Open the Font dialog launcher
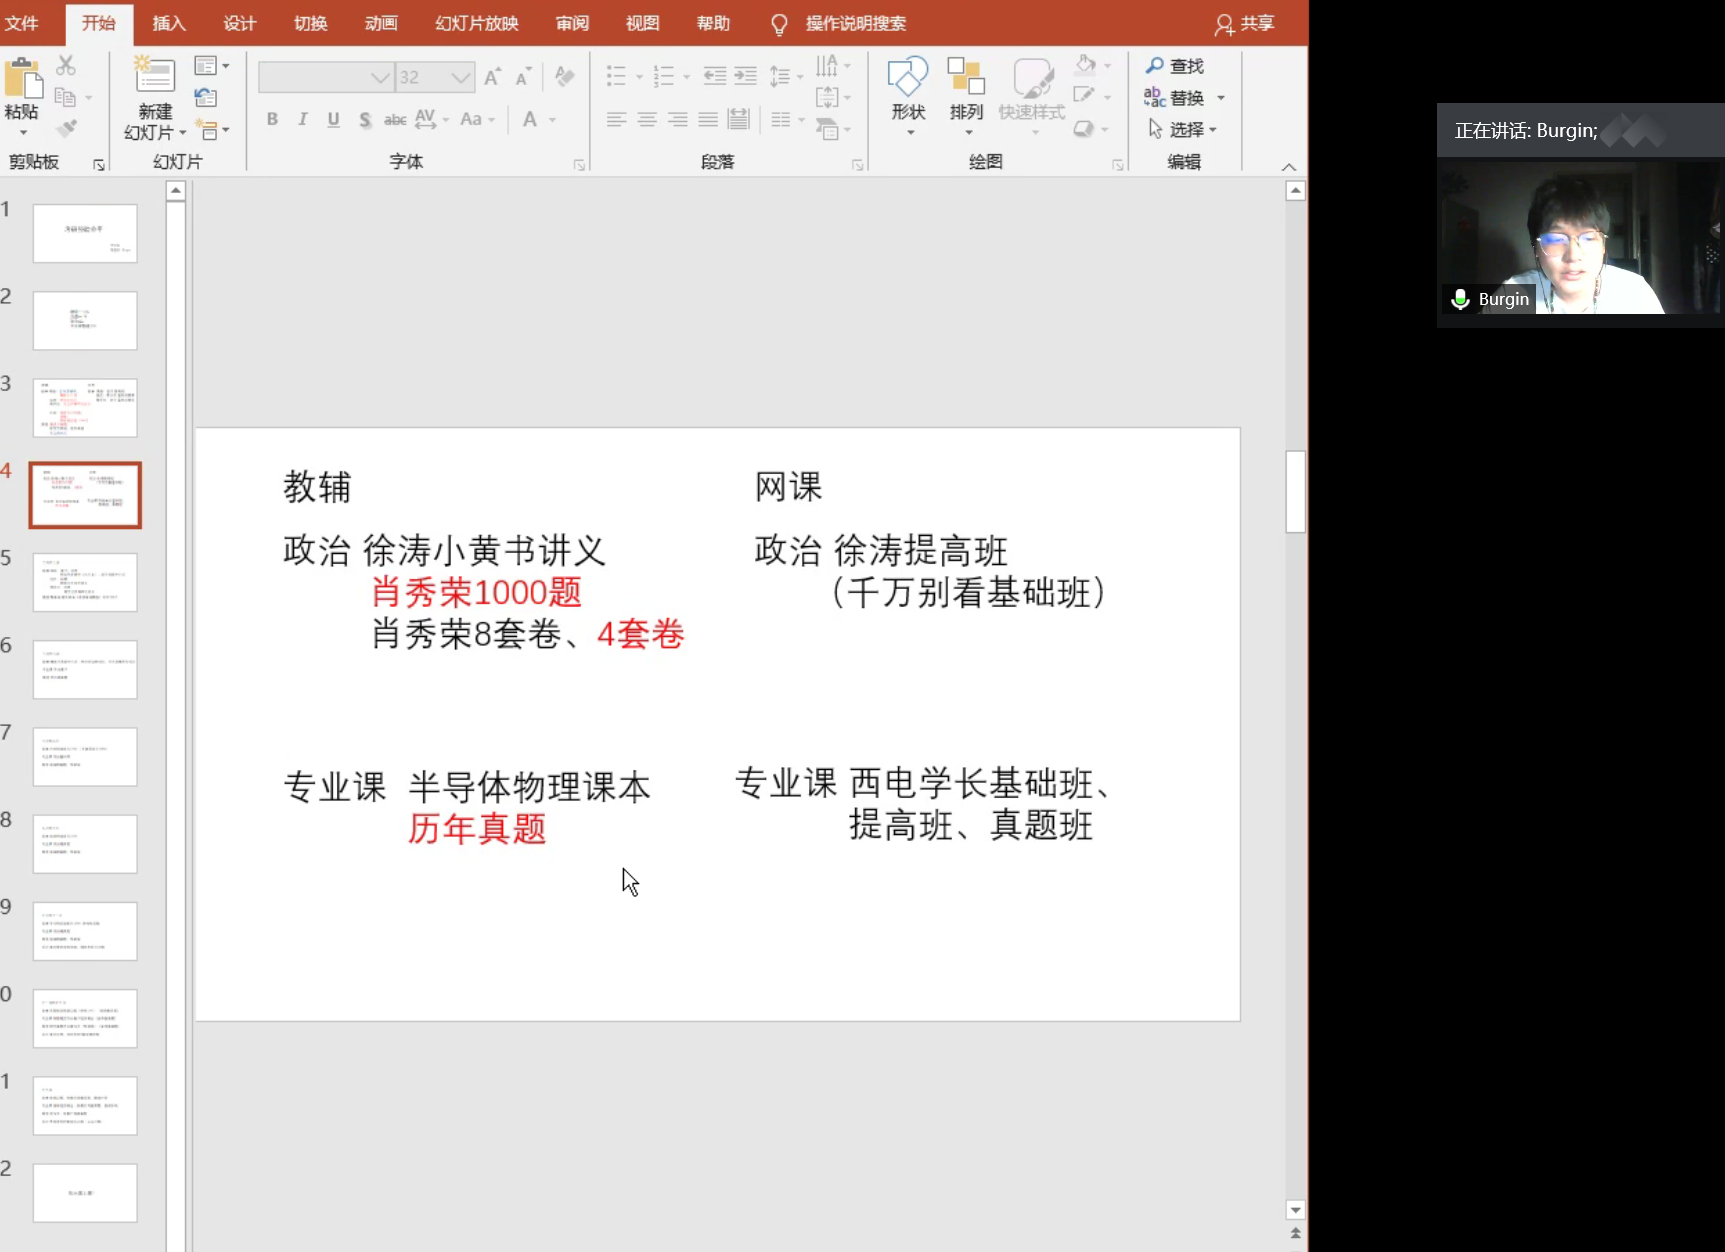1725x1252 pixels. click(x=579, y=165)
